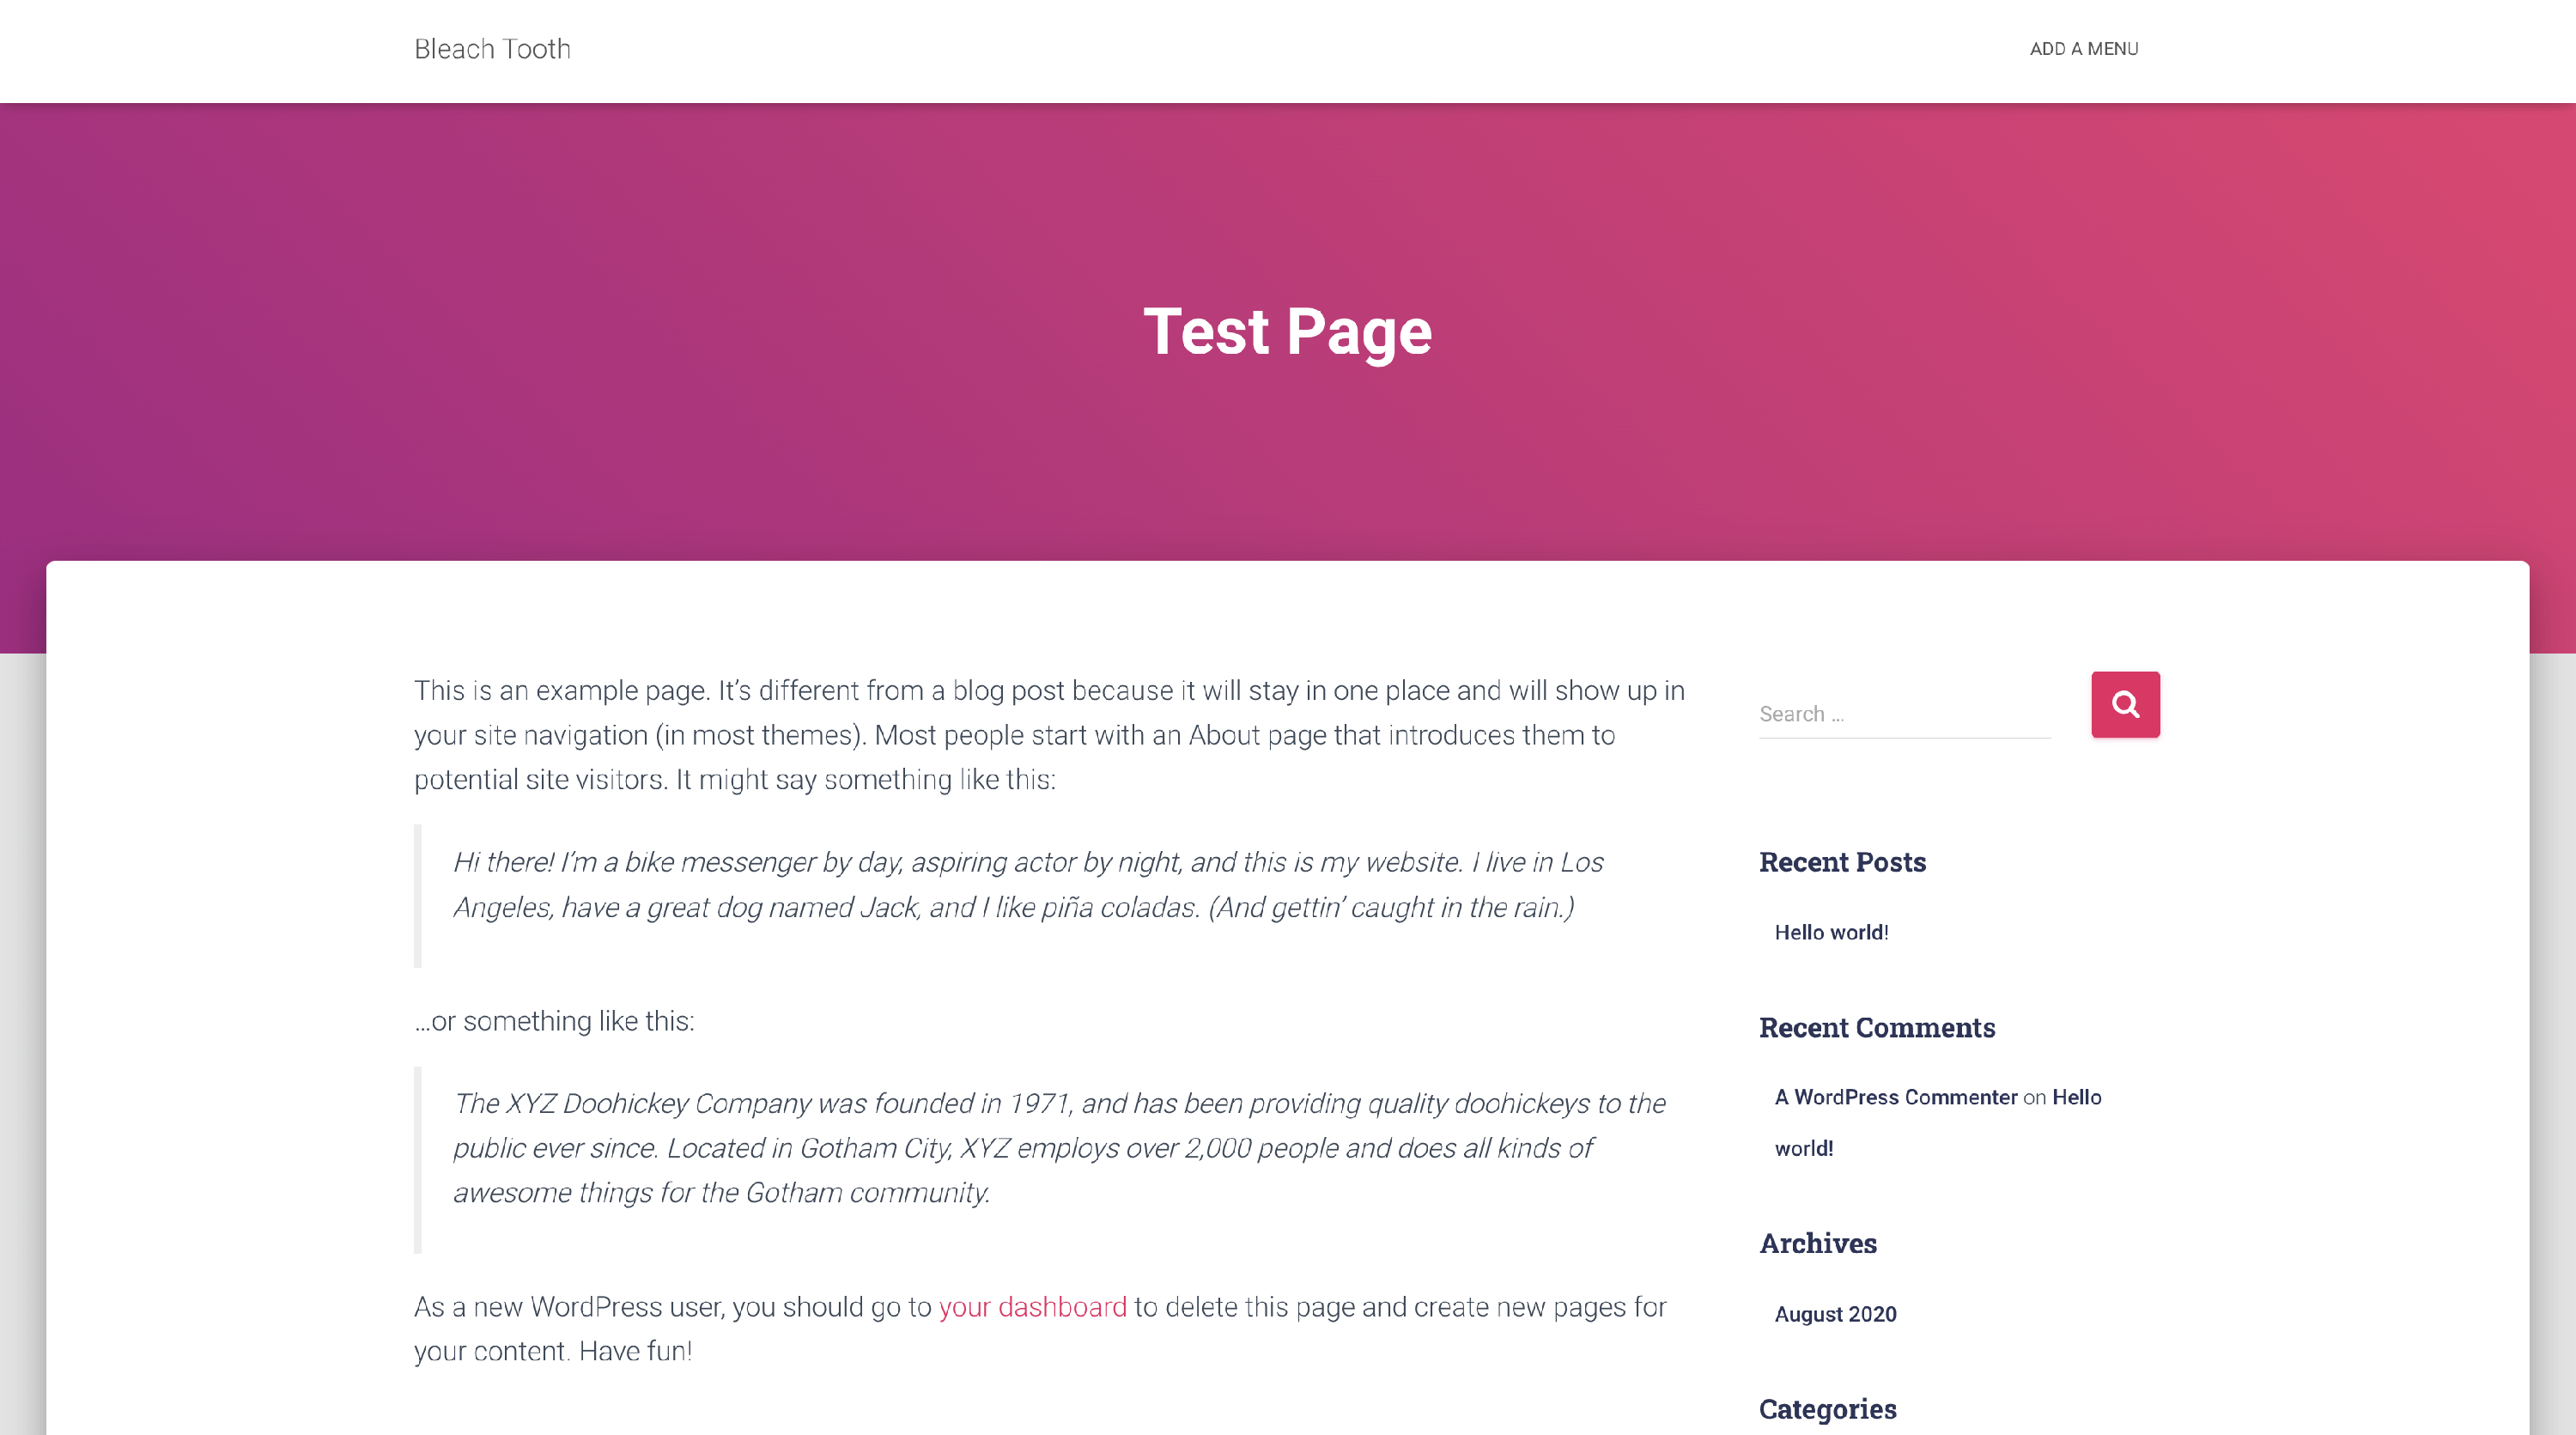This screenshot has width=2576, height=1435.
Task: Click the bike messenger blockquote text
Action: (x=1027, y=885)
